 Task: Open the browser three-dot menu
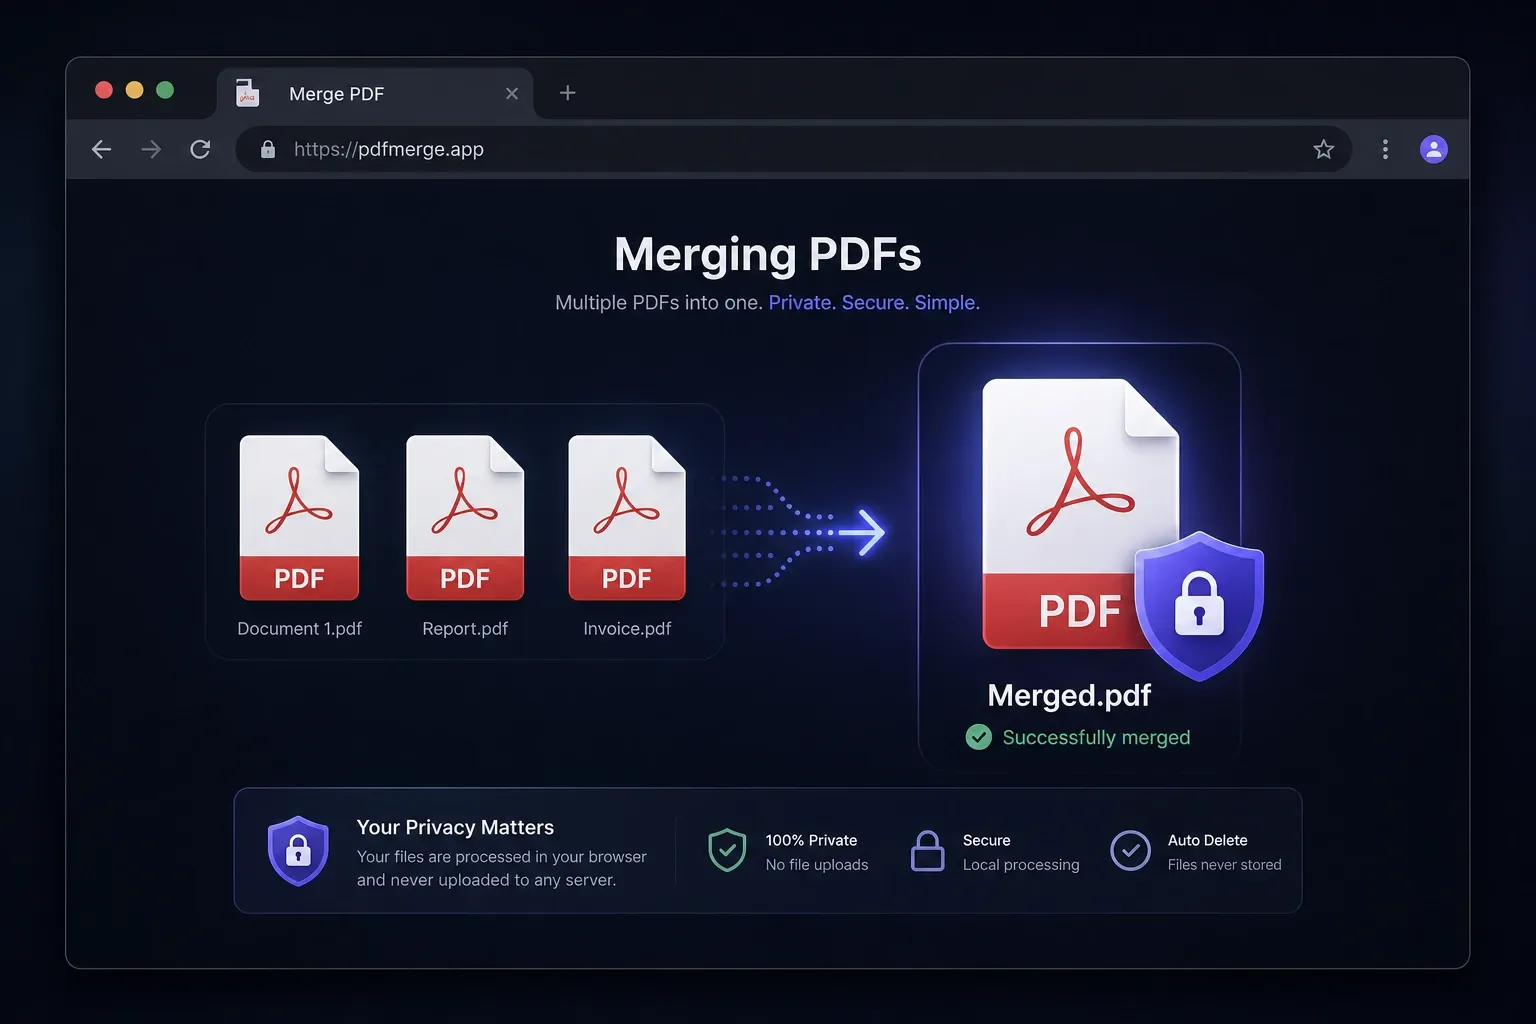coord(1385,149)
